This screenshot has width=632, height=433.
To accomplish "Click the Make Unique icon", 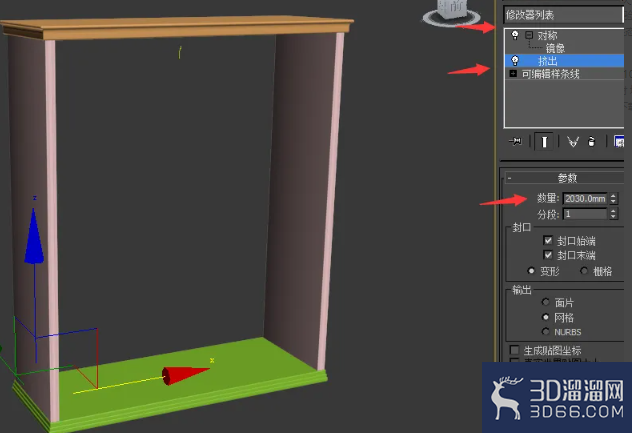I will point(573,142).
